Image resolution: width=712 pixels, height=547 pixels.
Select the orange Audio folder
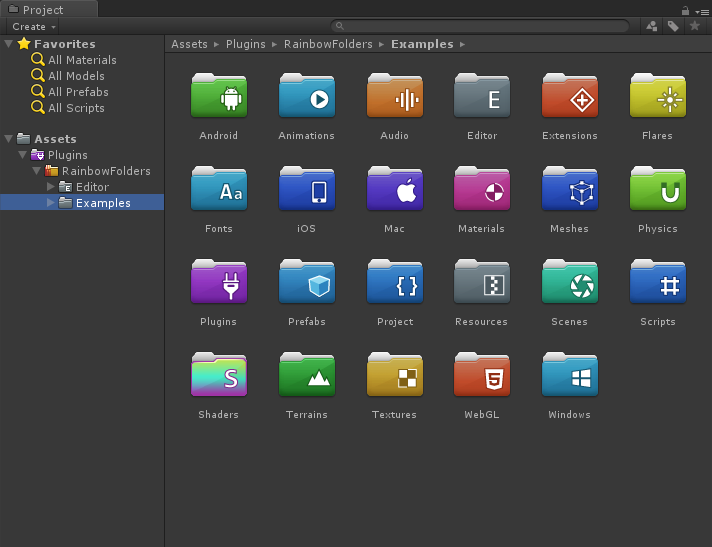click(x=395, y=95)
